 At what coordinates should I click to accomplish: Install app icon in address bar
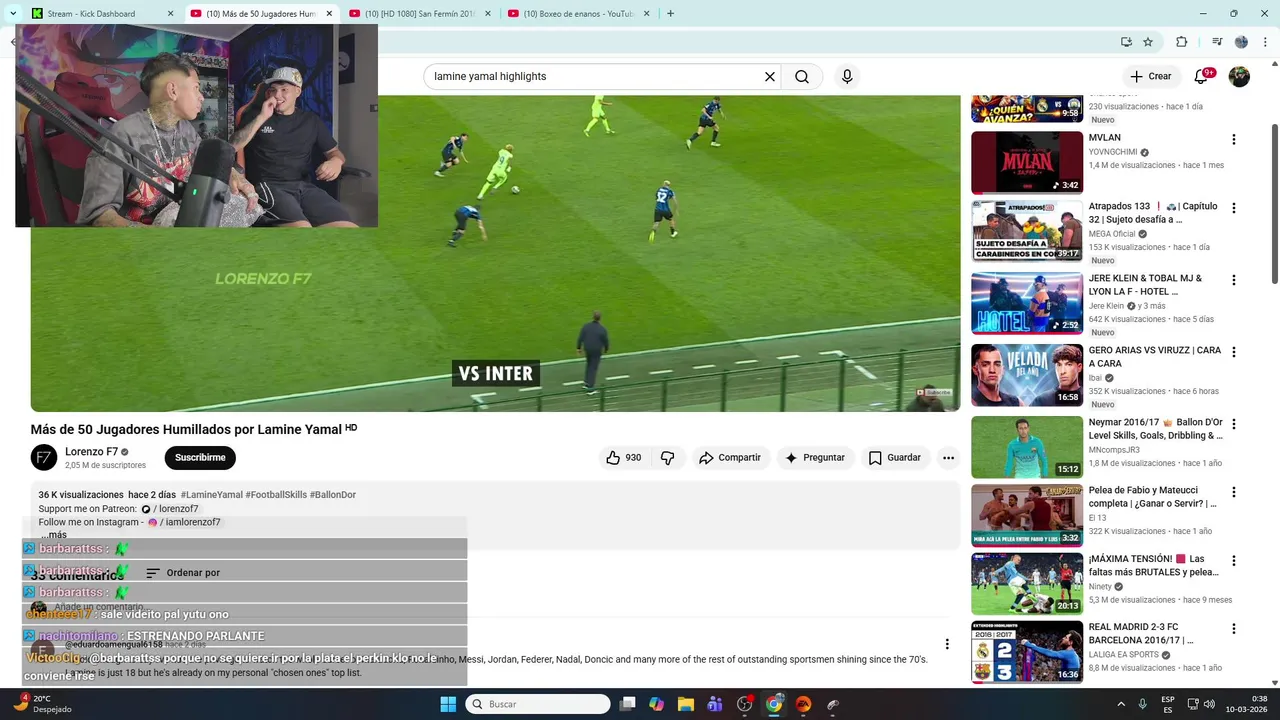tap(1126, 42)
